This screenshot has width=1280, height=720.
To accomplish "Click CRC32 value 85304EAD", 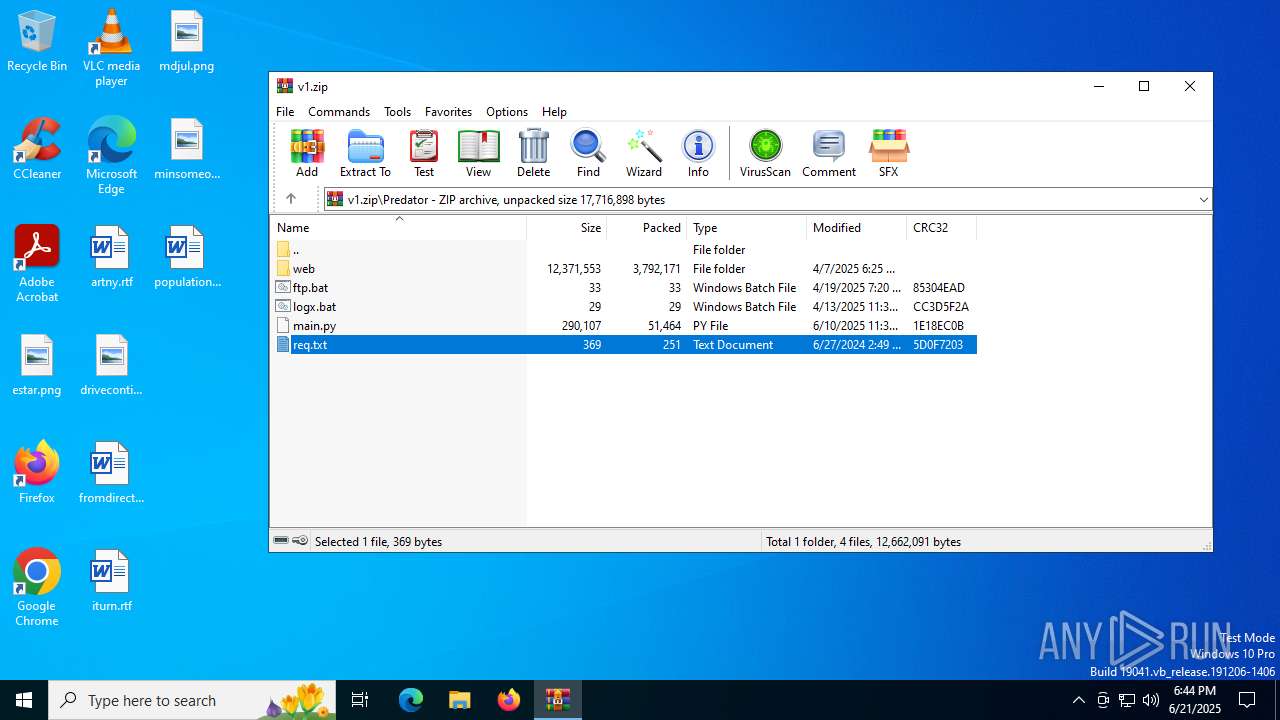I will point(938,288).
